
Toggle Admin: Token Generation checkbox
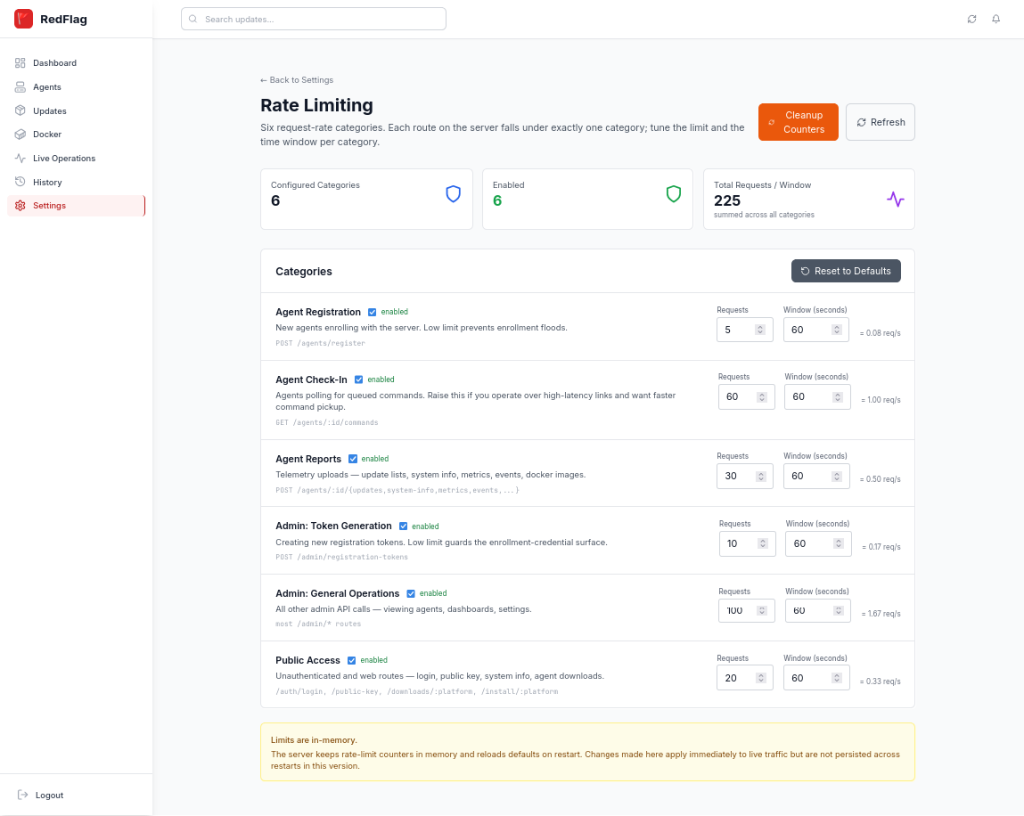(403, 526)
